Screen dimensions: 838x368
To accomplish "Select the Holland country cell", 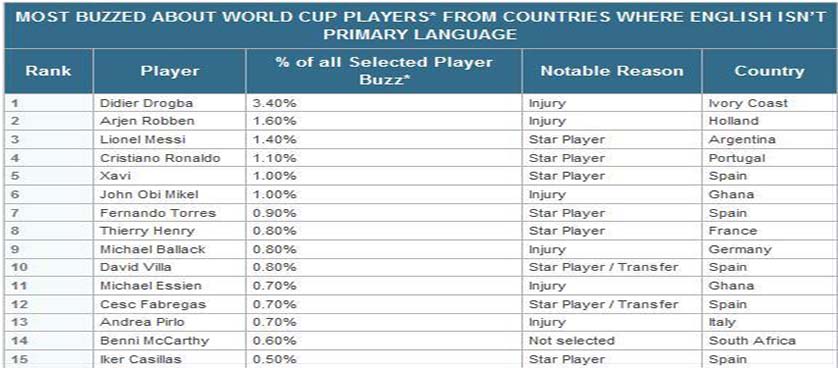I will coord(769,121).
